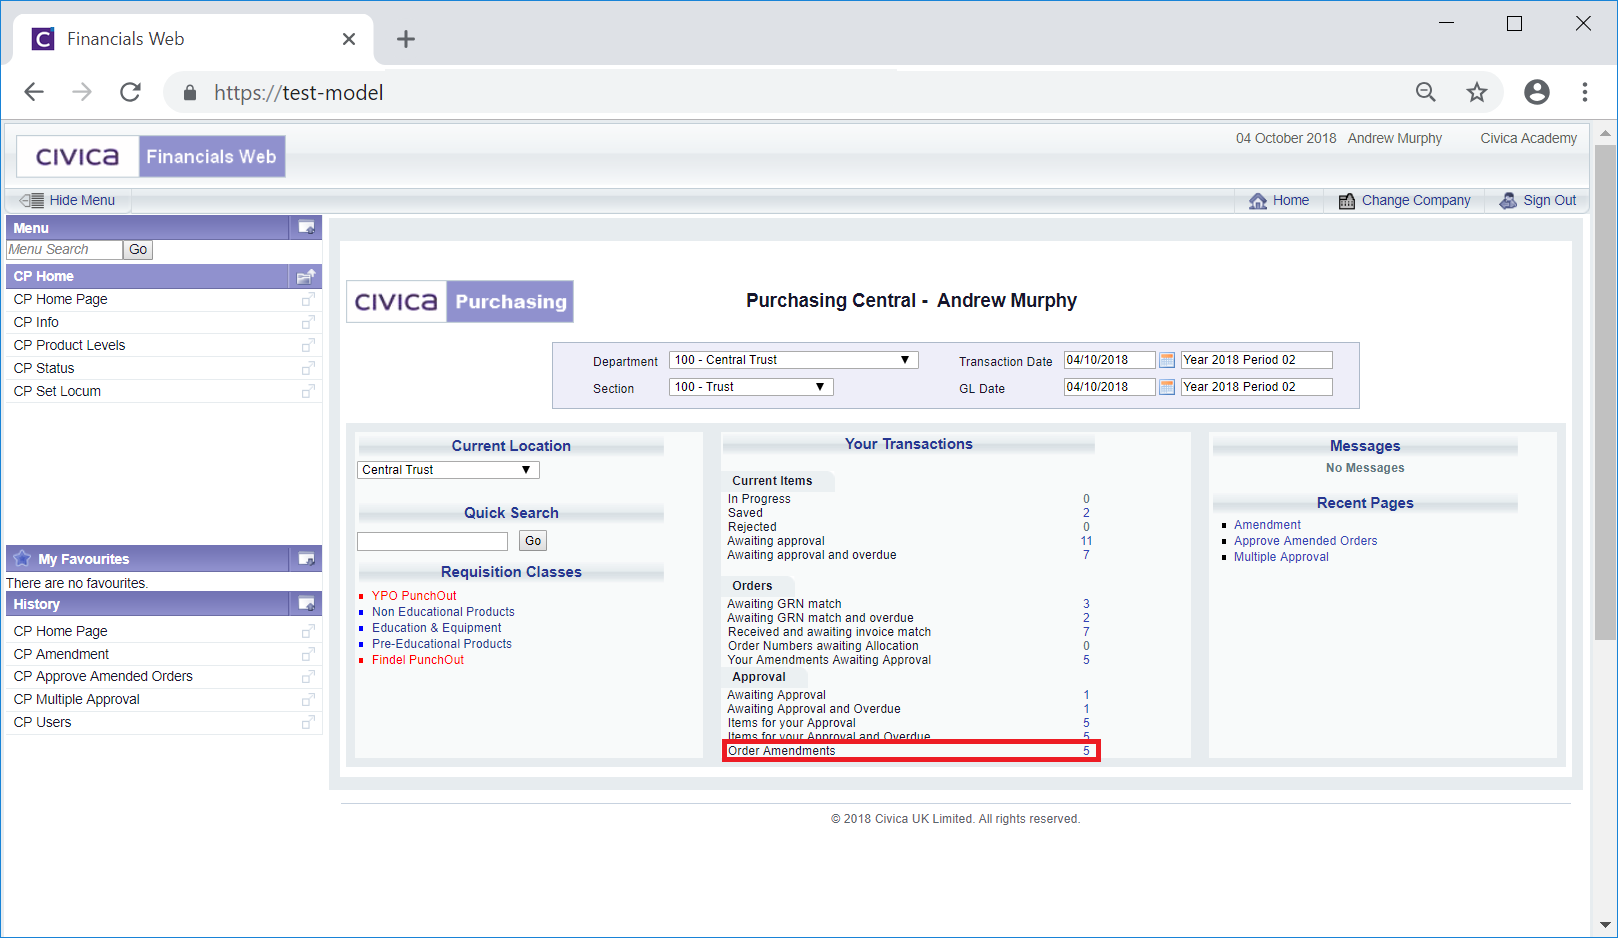1618x938 pixels.
Task: Select CP Set Locum menu item
Action: pos(57,391)
